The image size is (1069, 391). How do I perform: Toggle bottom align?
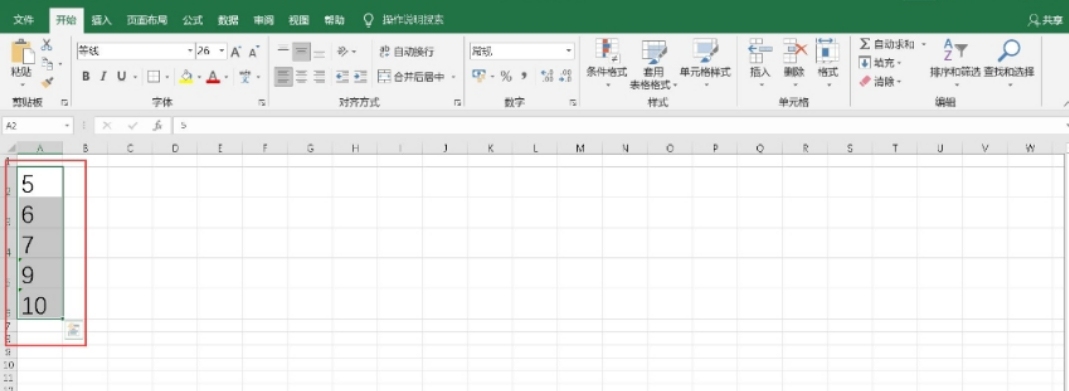point(319,51)
